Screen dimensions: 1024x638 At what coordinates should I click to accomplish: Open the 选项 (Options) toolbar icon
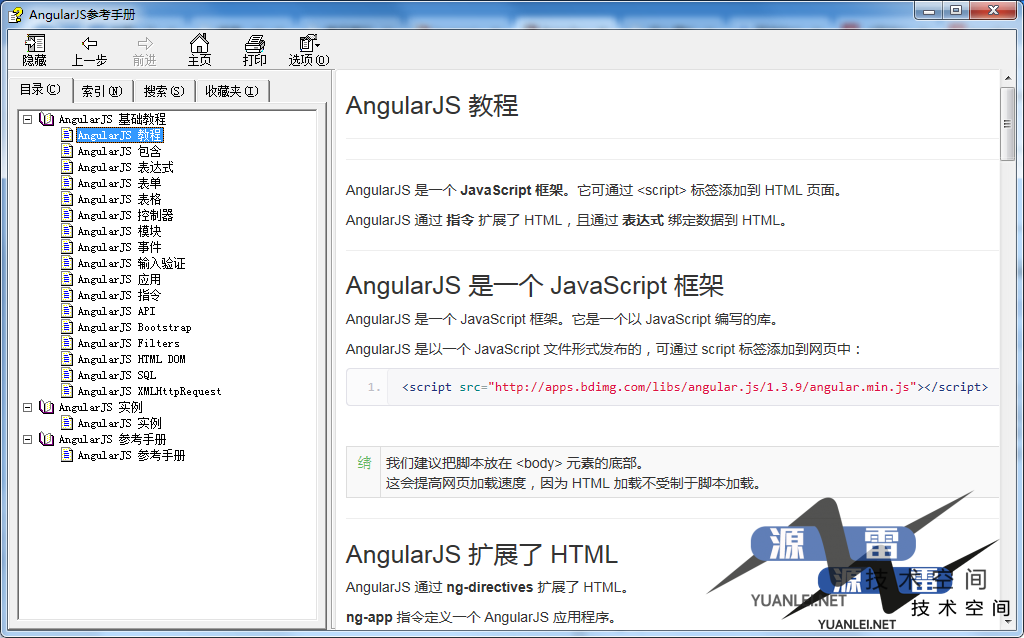point(309,50)
